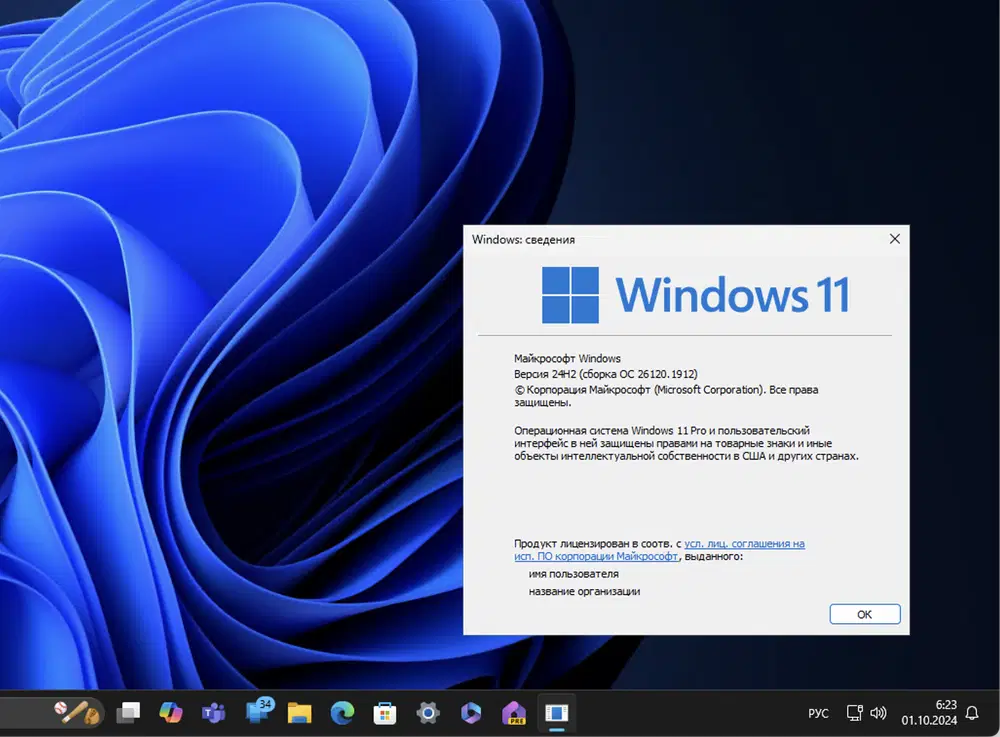Open the volume speaker tray icon
The width and height of the screenshot is (1000, 737).
click(x=878, y=713)
